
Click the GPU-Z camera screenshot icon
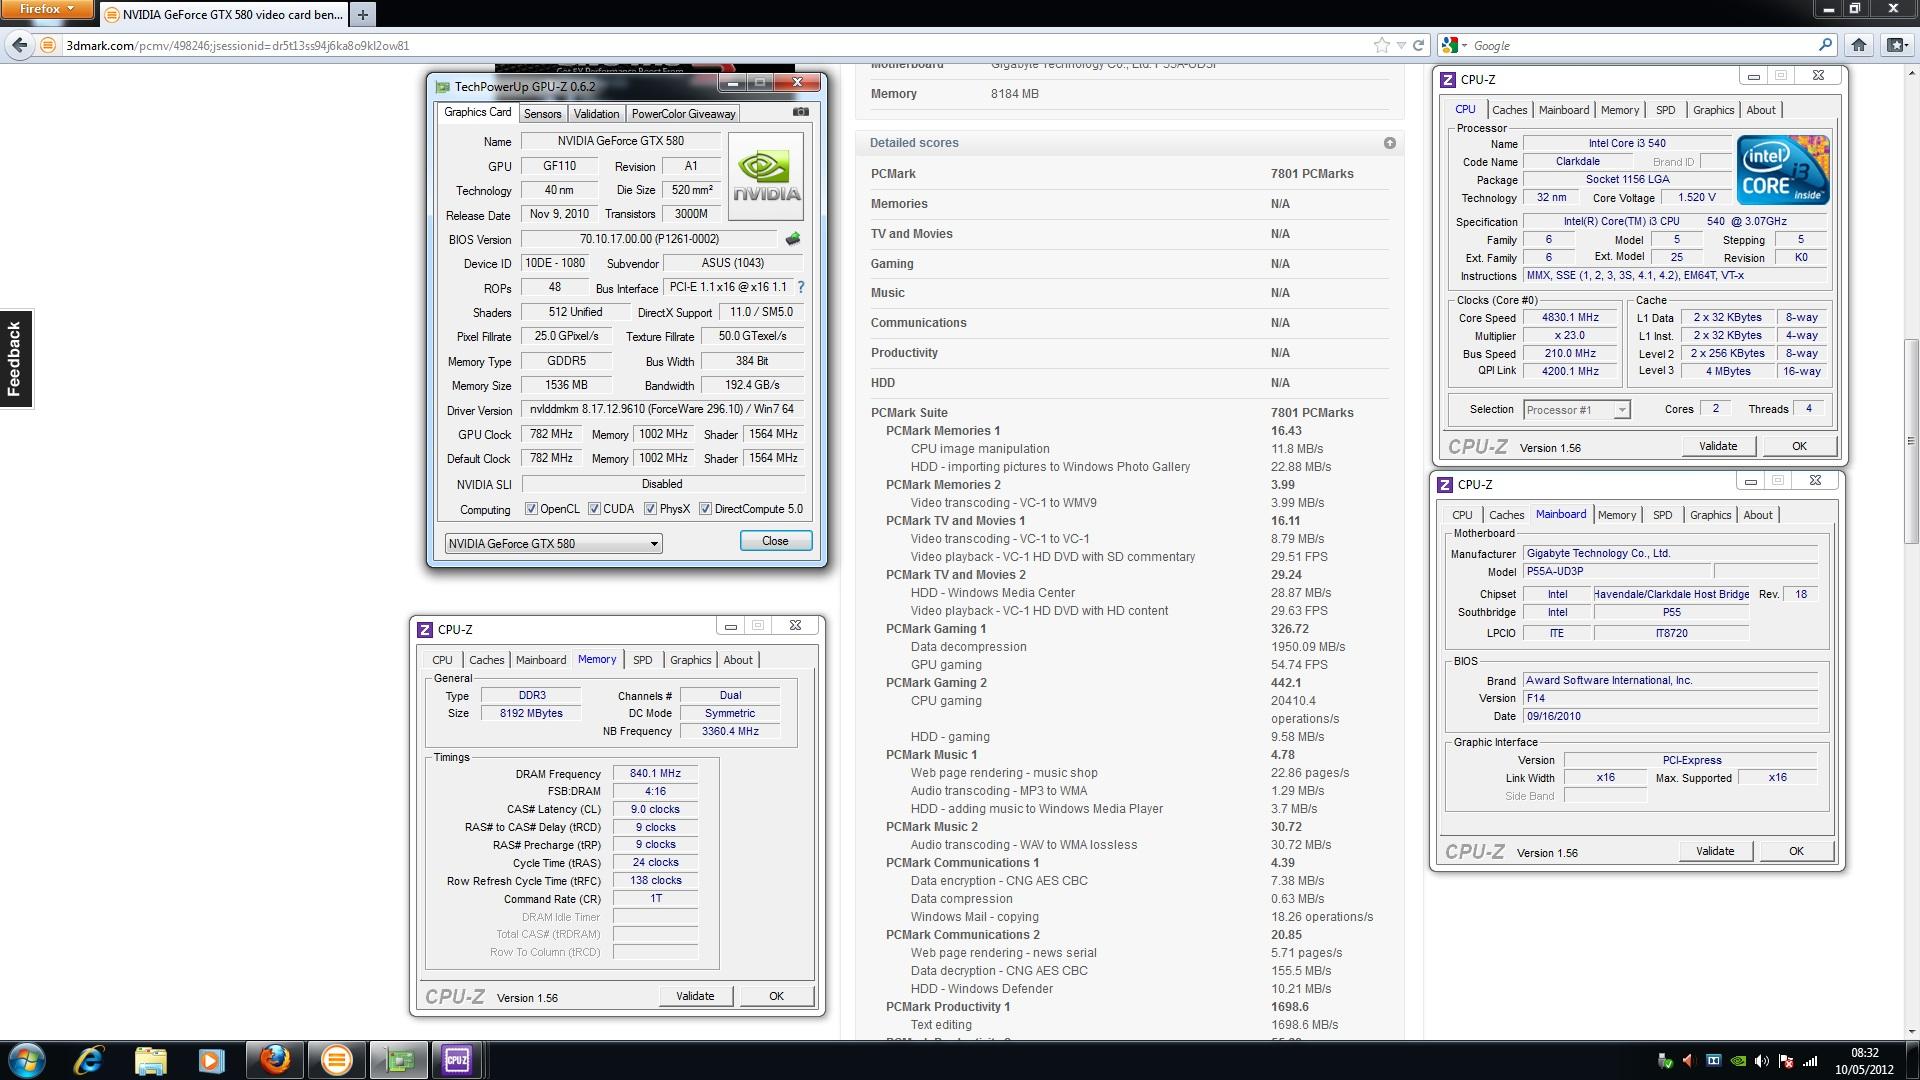[801, 112]
